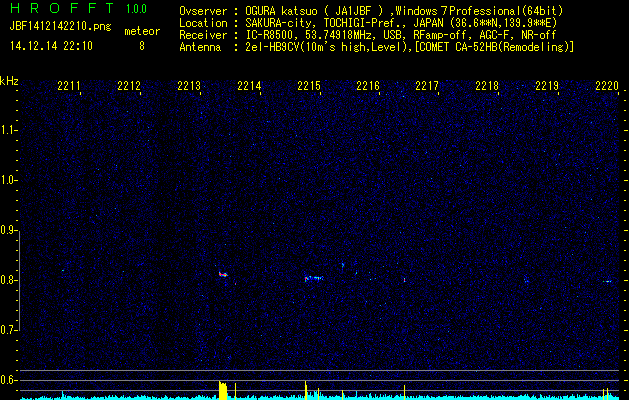629x400 pixels.
Task: Click the Location line SAKURA-city, TOCHIGI-Pref.
Action: click(368, 23)
